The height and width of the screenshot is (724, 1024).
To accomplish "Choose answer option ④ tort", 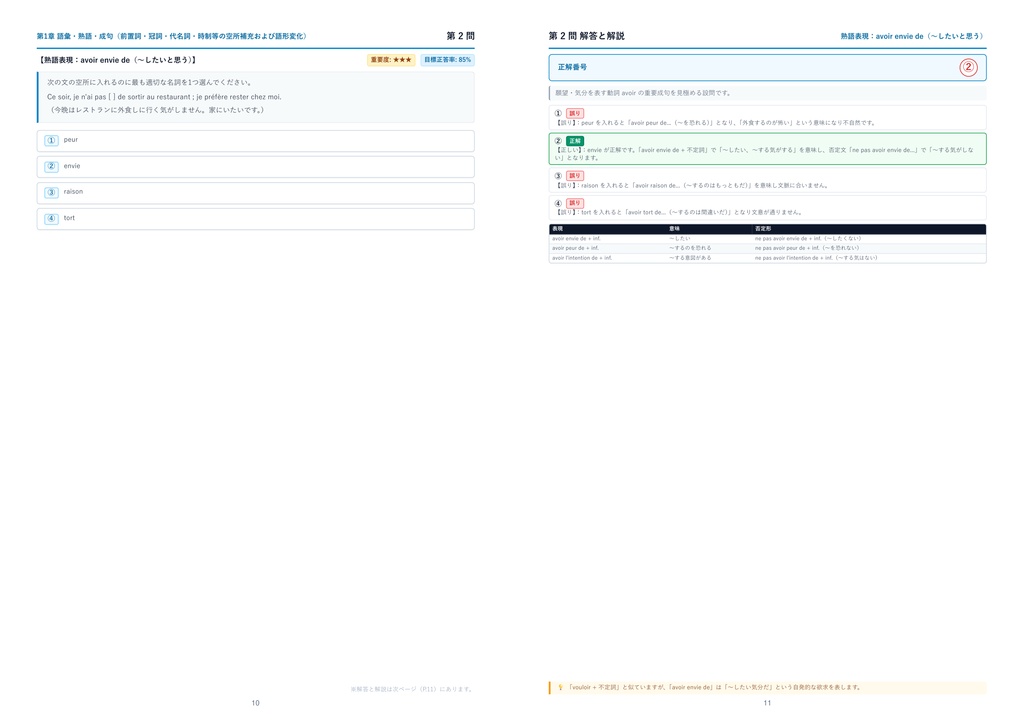I will point(255,219).
